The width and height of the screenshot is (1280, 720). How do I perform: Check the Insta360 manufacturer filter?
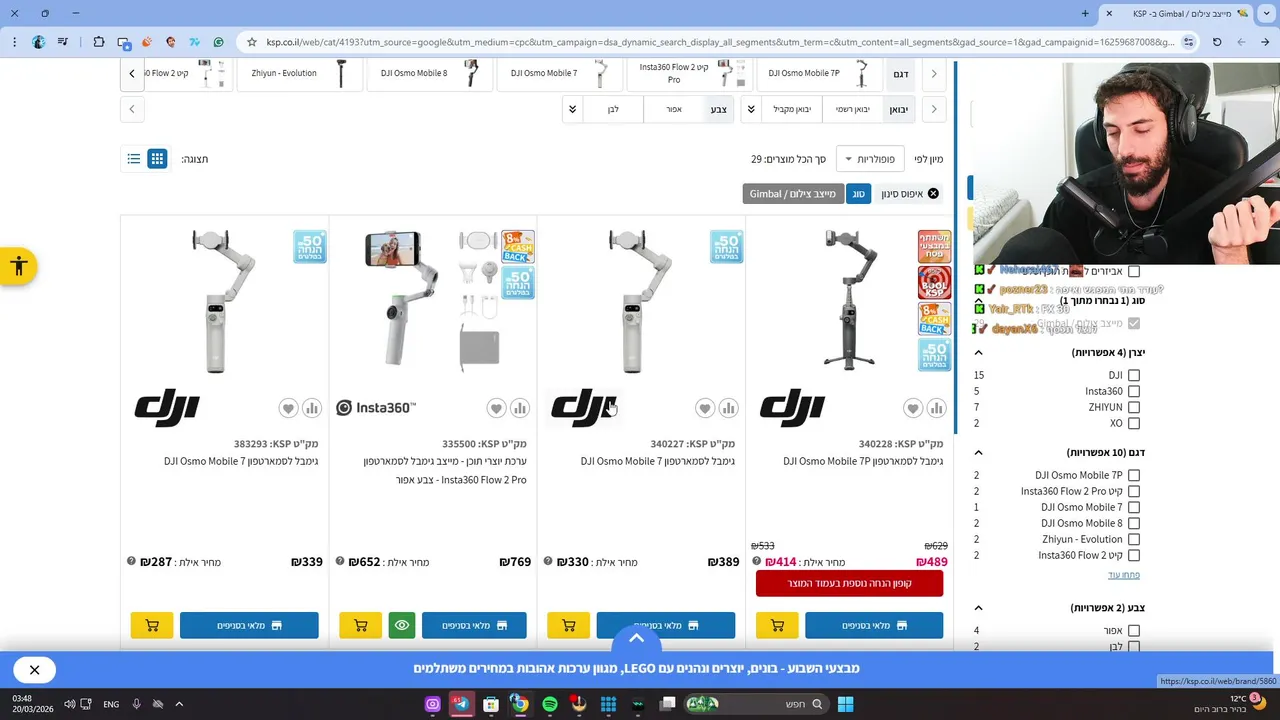pos(1133,391)
